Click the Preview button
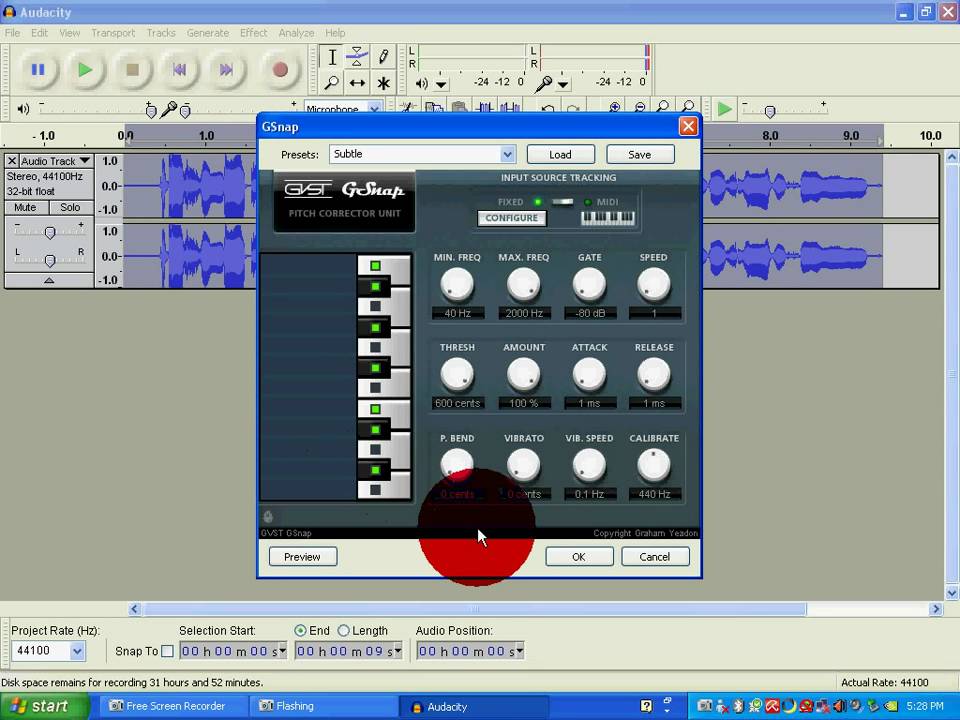The height and width of the screenshot is (720, 960). pyautogui.click(x=302, y=557)
